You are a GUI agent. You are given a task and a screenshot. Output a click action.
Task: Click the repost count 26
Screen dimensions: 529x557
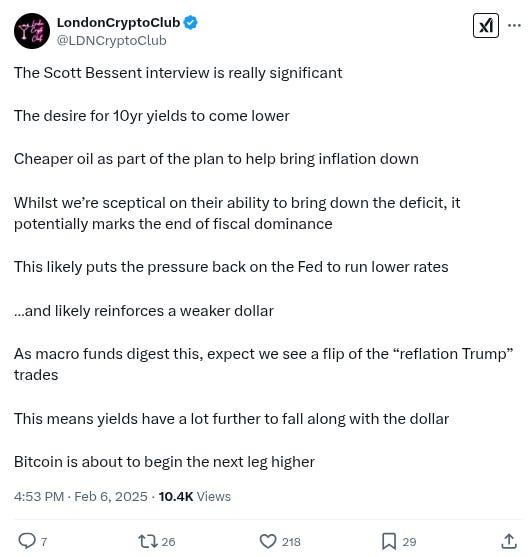(x=168, y=542)
